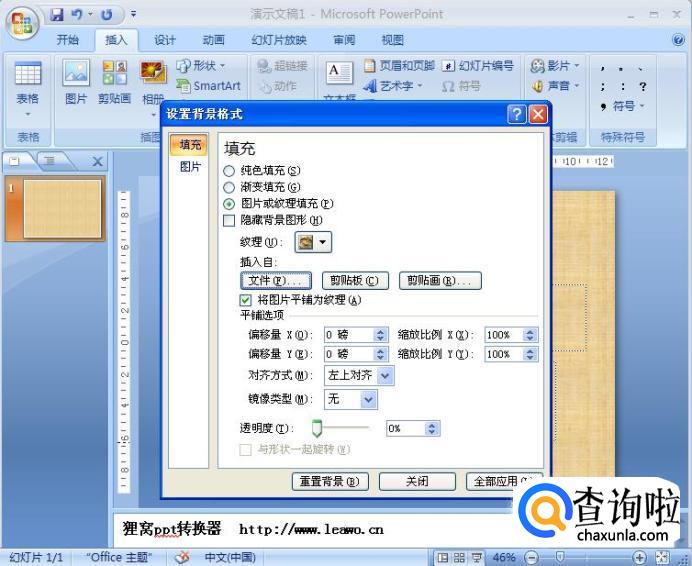Image resolution: width=692 pixels, height=566 pixels.
Task: Open the 审阅 (Review) ribbon tab
Action: coord(344,40)
